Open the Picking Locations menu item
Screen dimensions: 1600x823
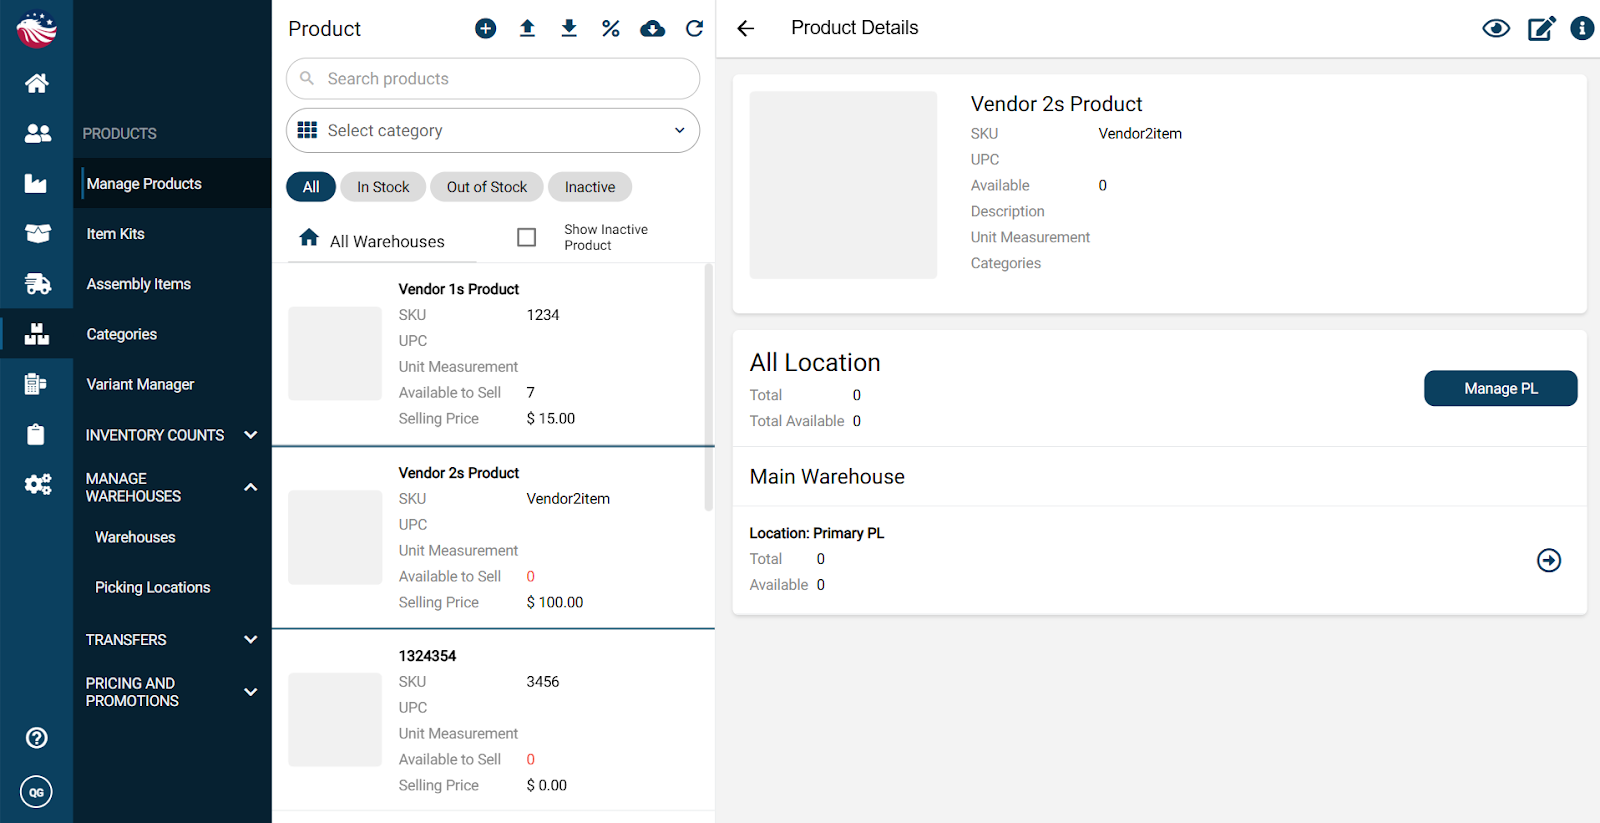(x=152, y=588)
